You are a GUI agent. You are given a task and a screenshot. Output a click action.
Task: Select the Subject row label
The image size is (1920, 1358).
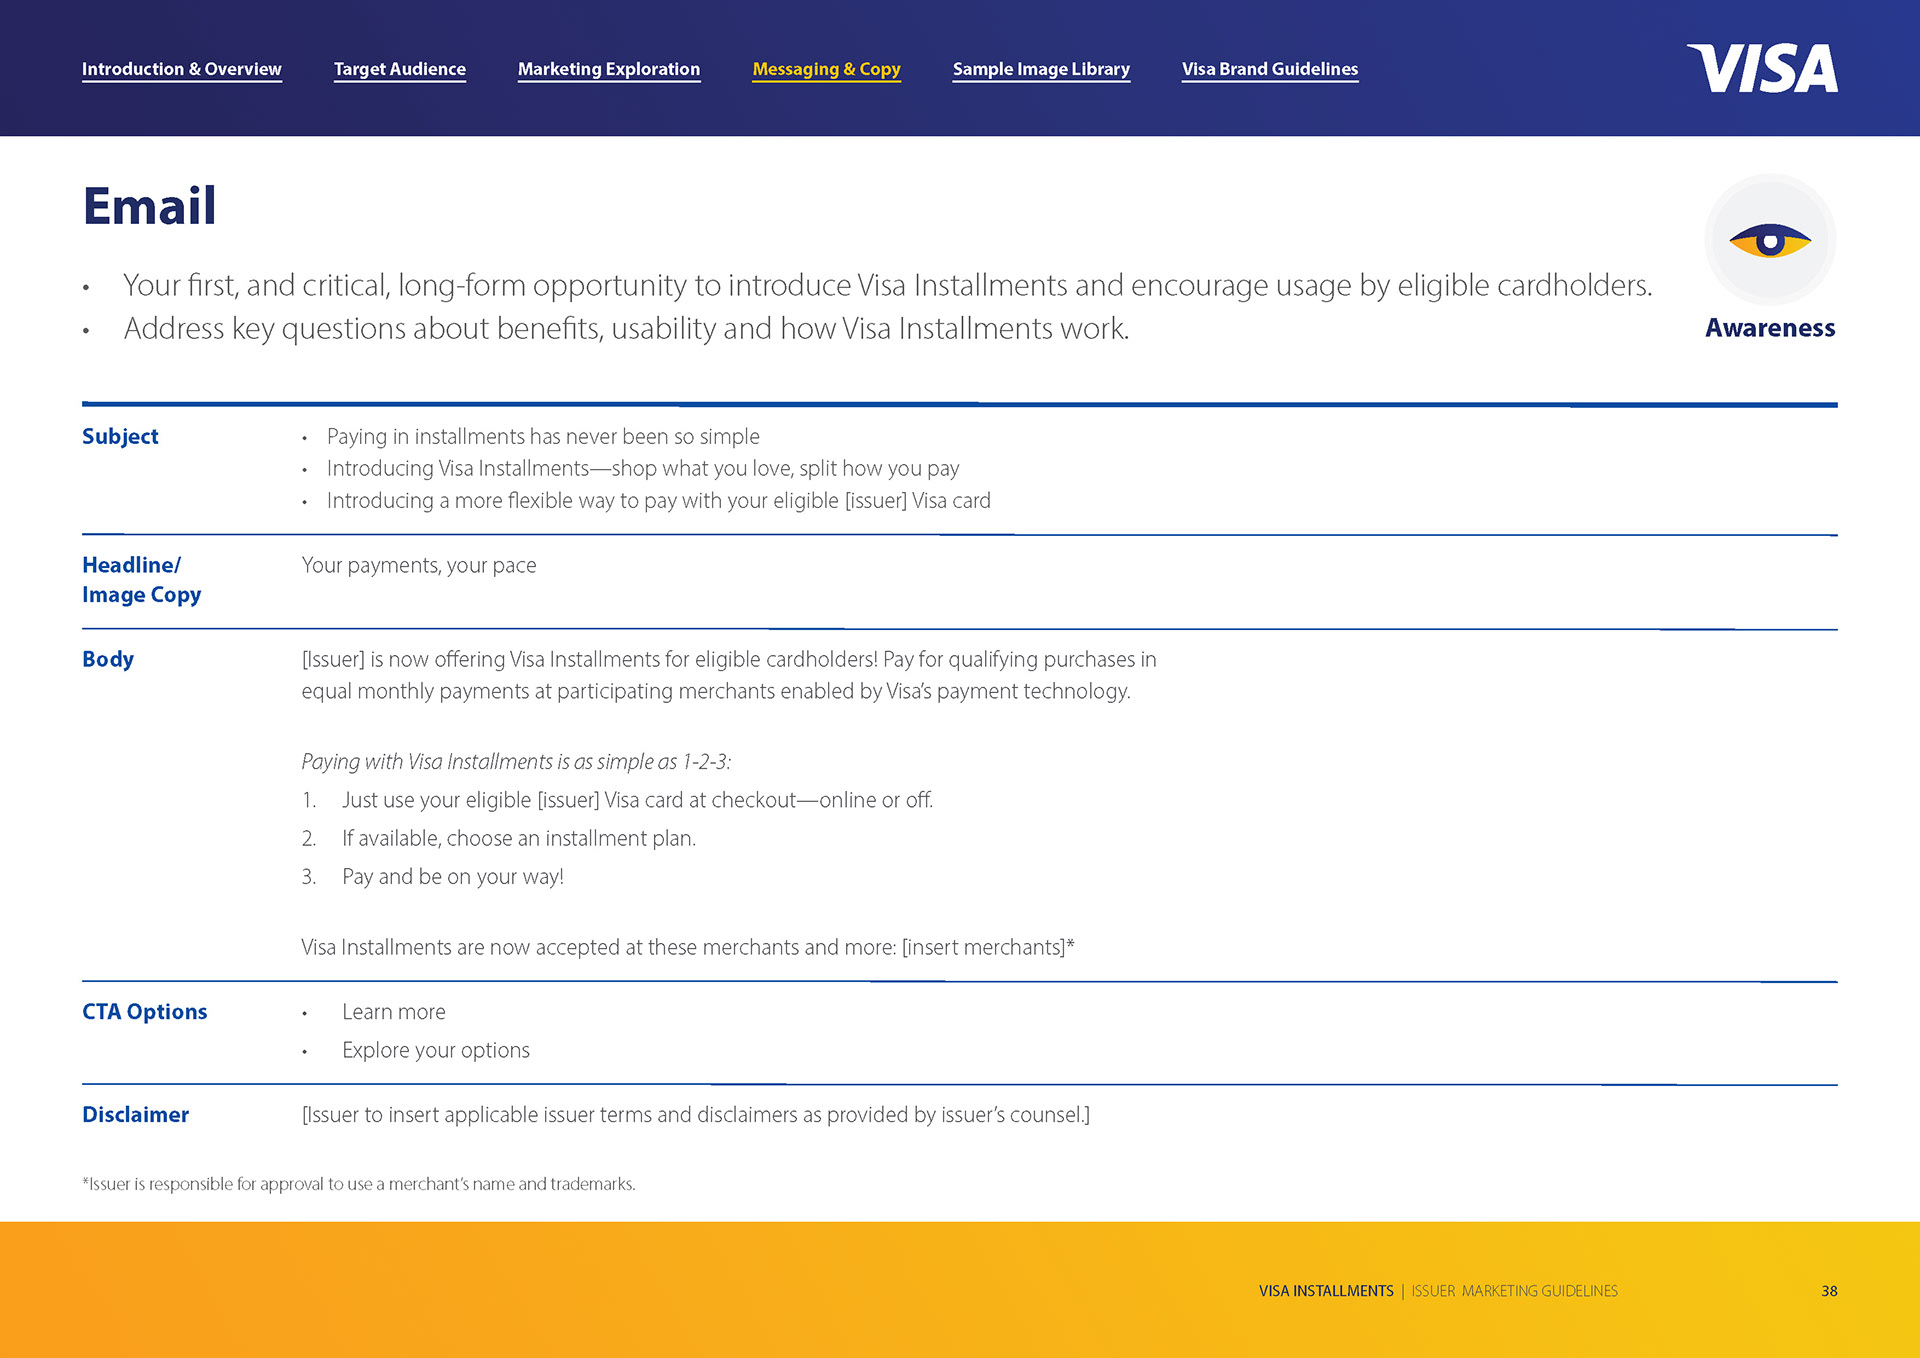tap(120, 436)
